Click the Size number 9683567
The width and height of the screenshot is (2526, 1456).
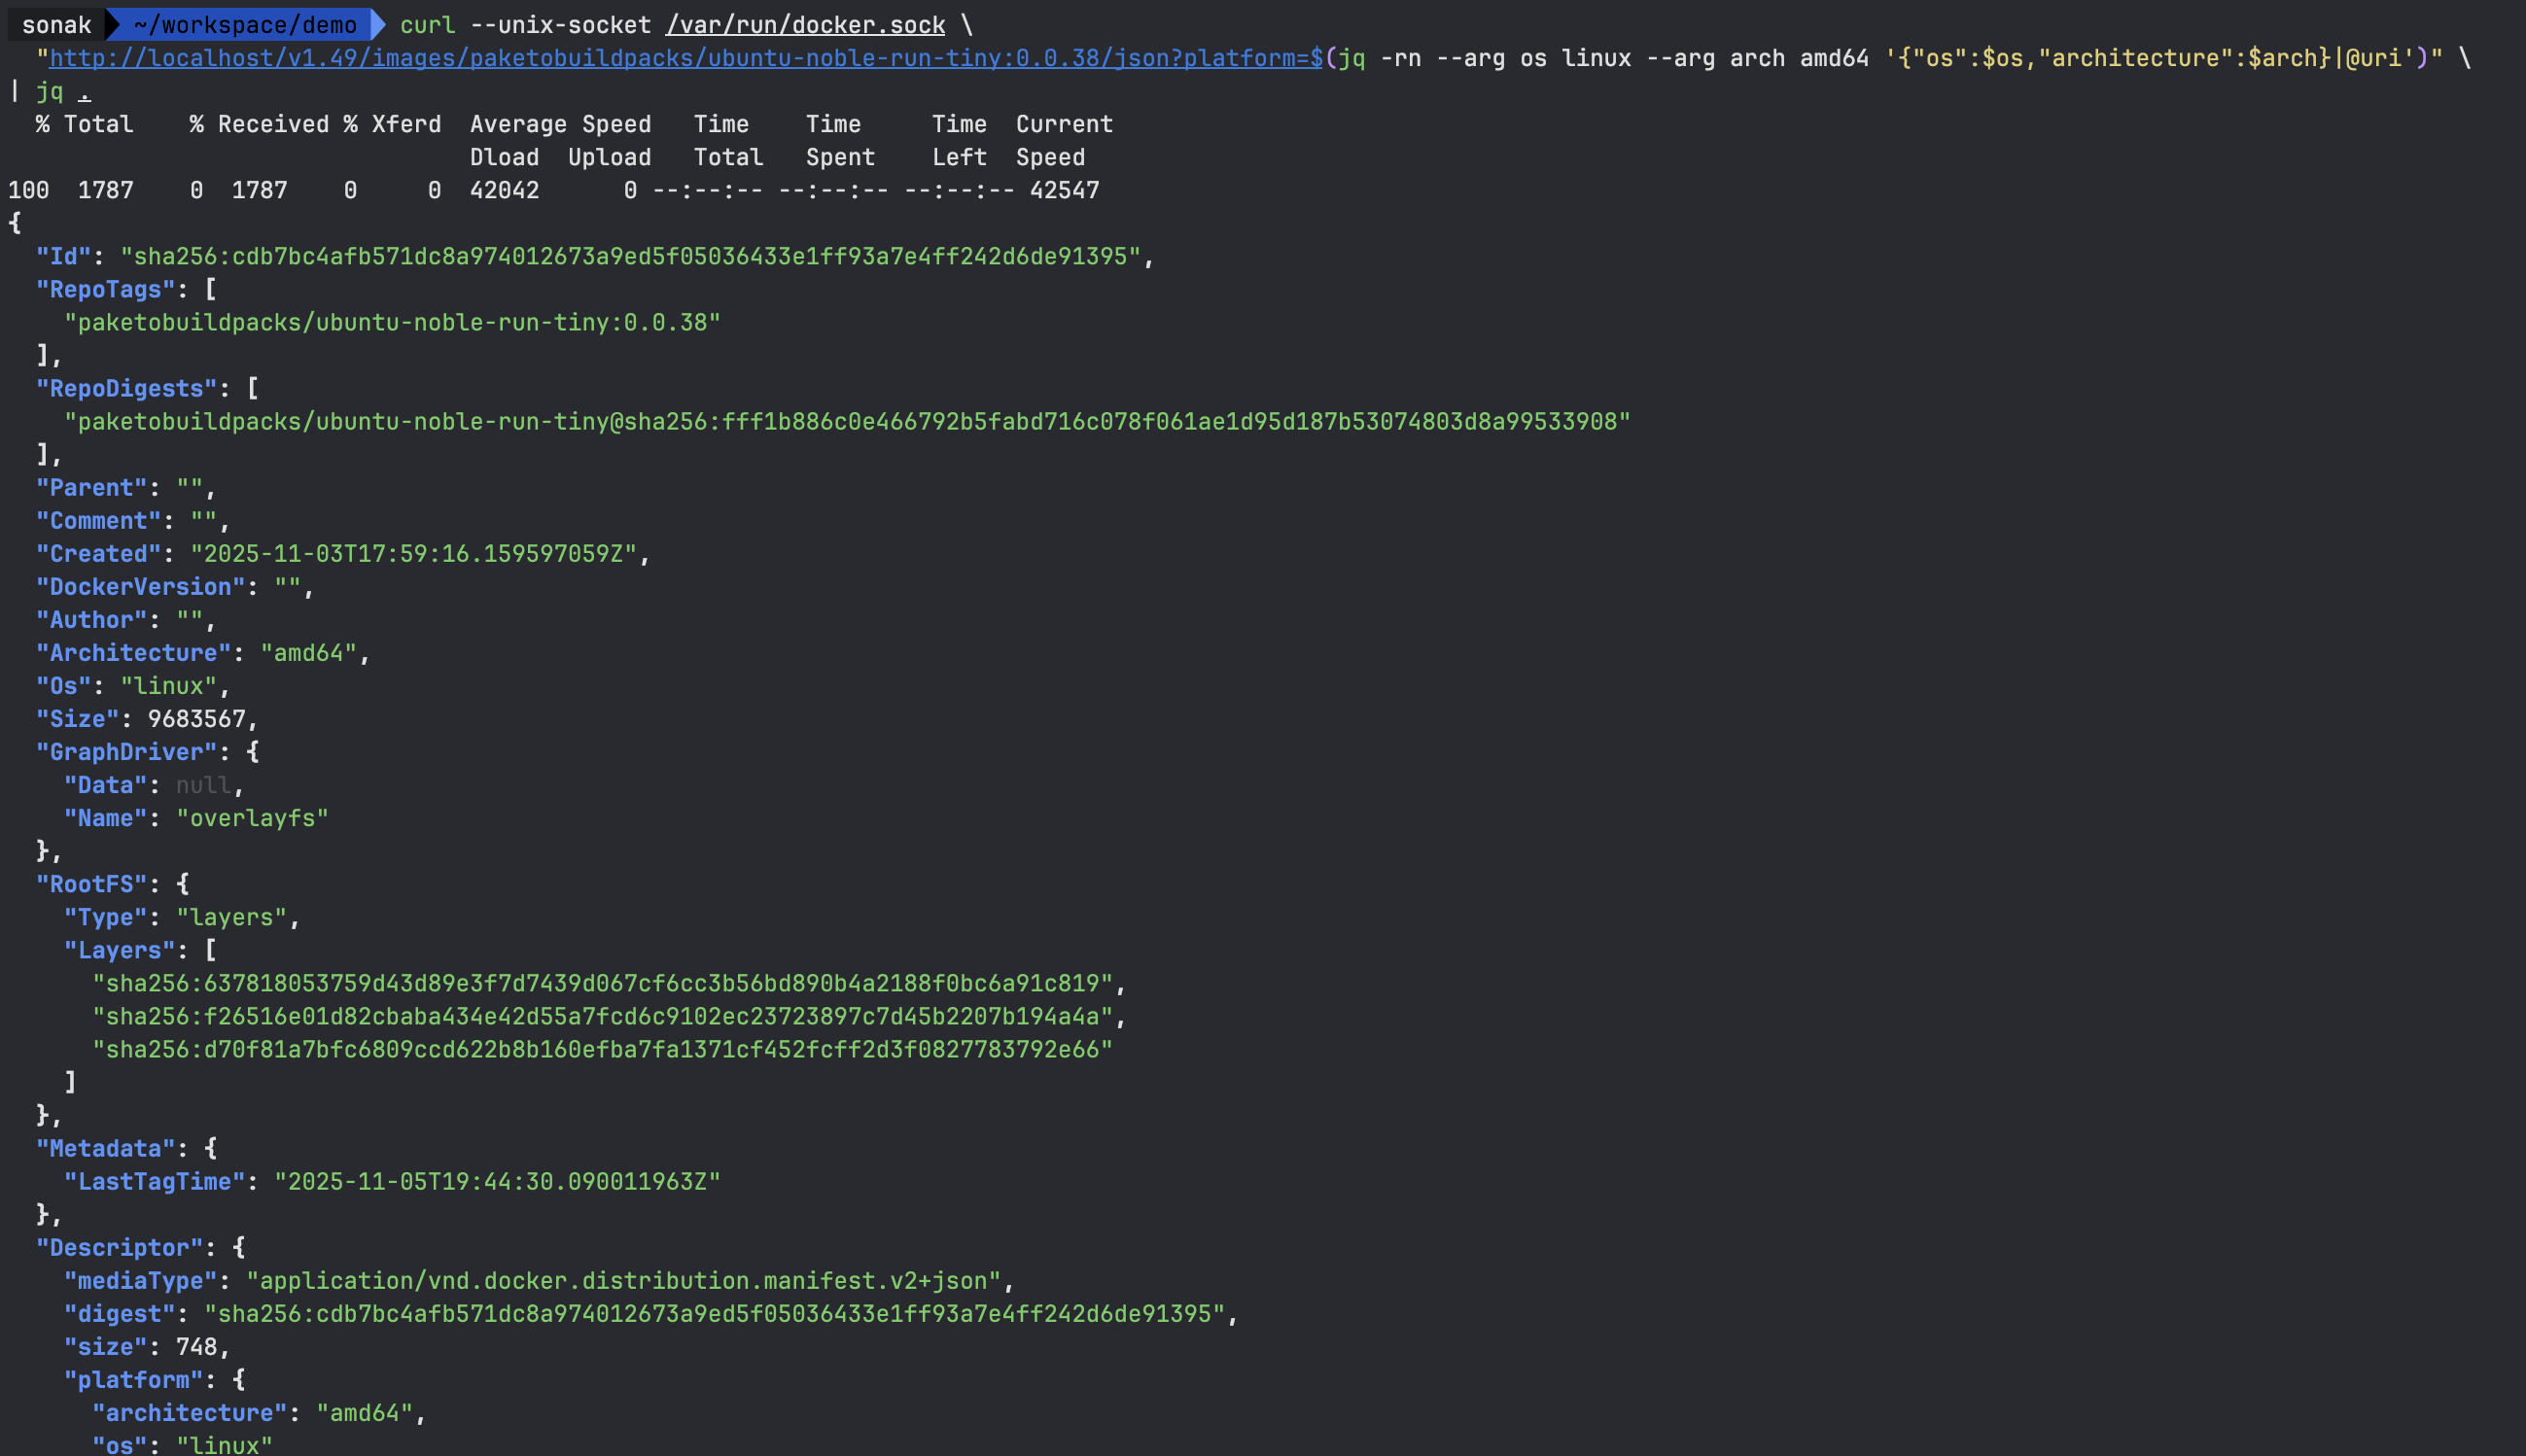(x=196, y=719)
